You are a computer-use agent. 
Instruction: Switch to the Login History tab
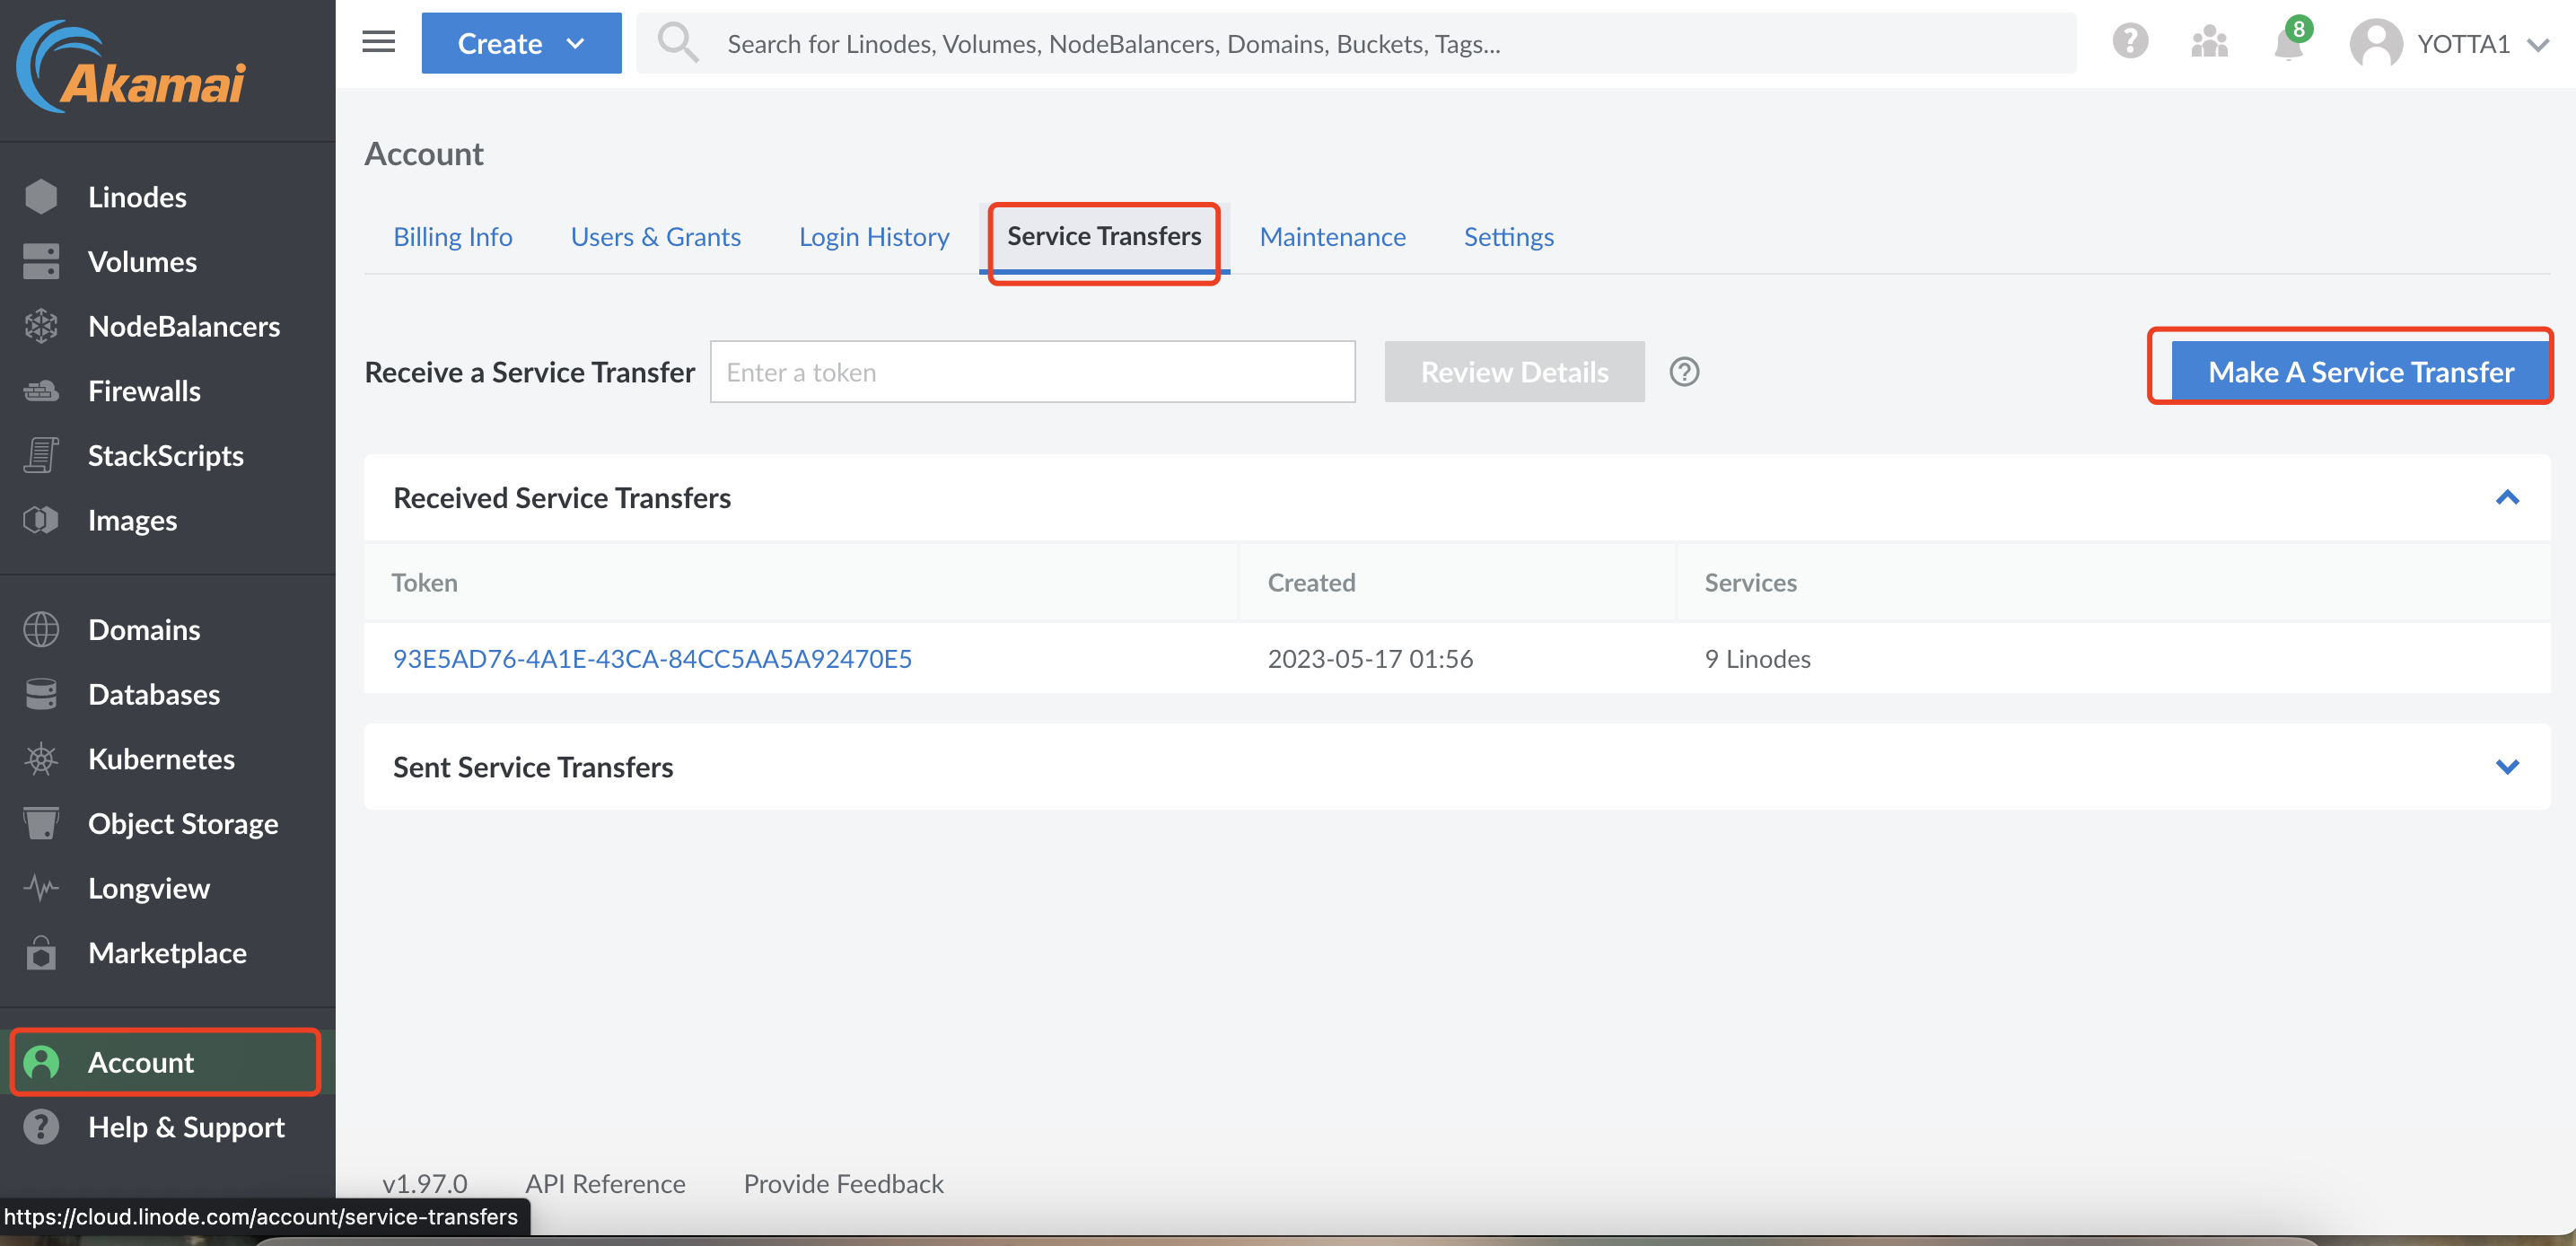[x=873, y=236]
